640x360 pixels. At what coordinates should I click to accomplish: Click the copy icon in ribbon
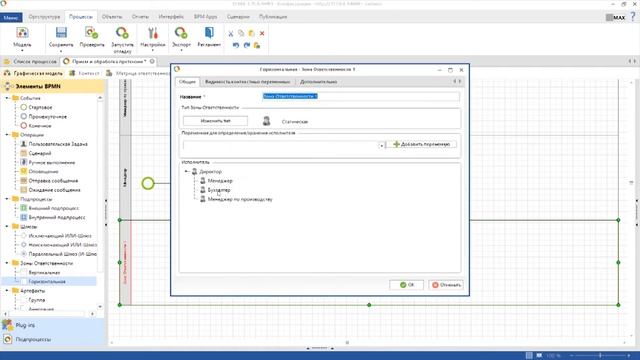[x=241, y=33]
